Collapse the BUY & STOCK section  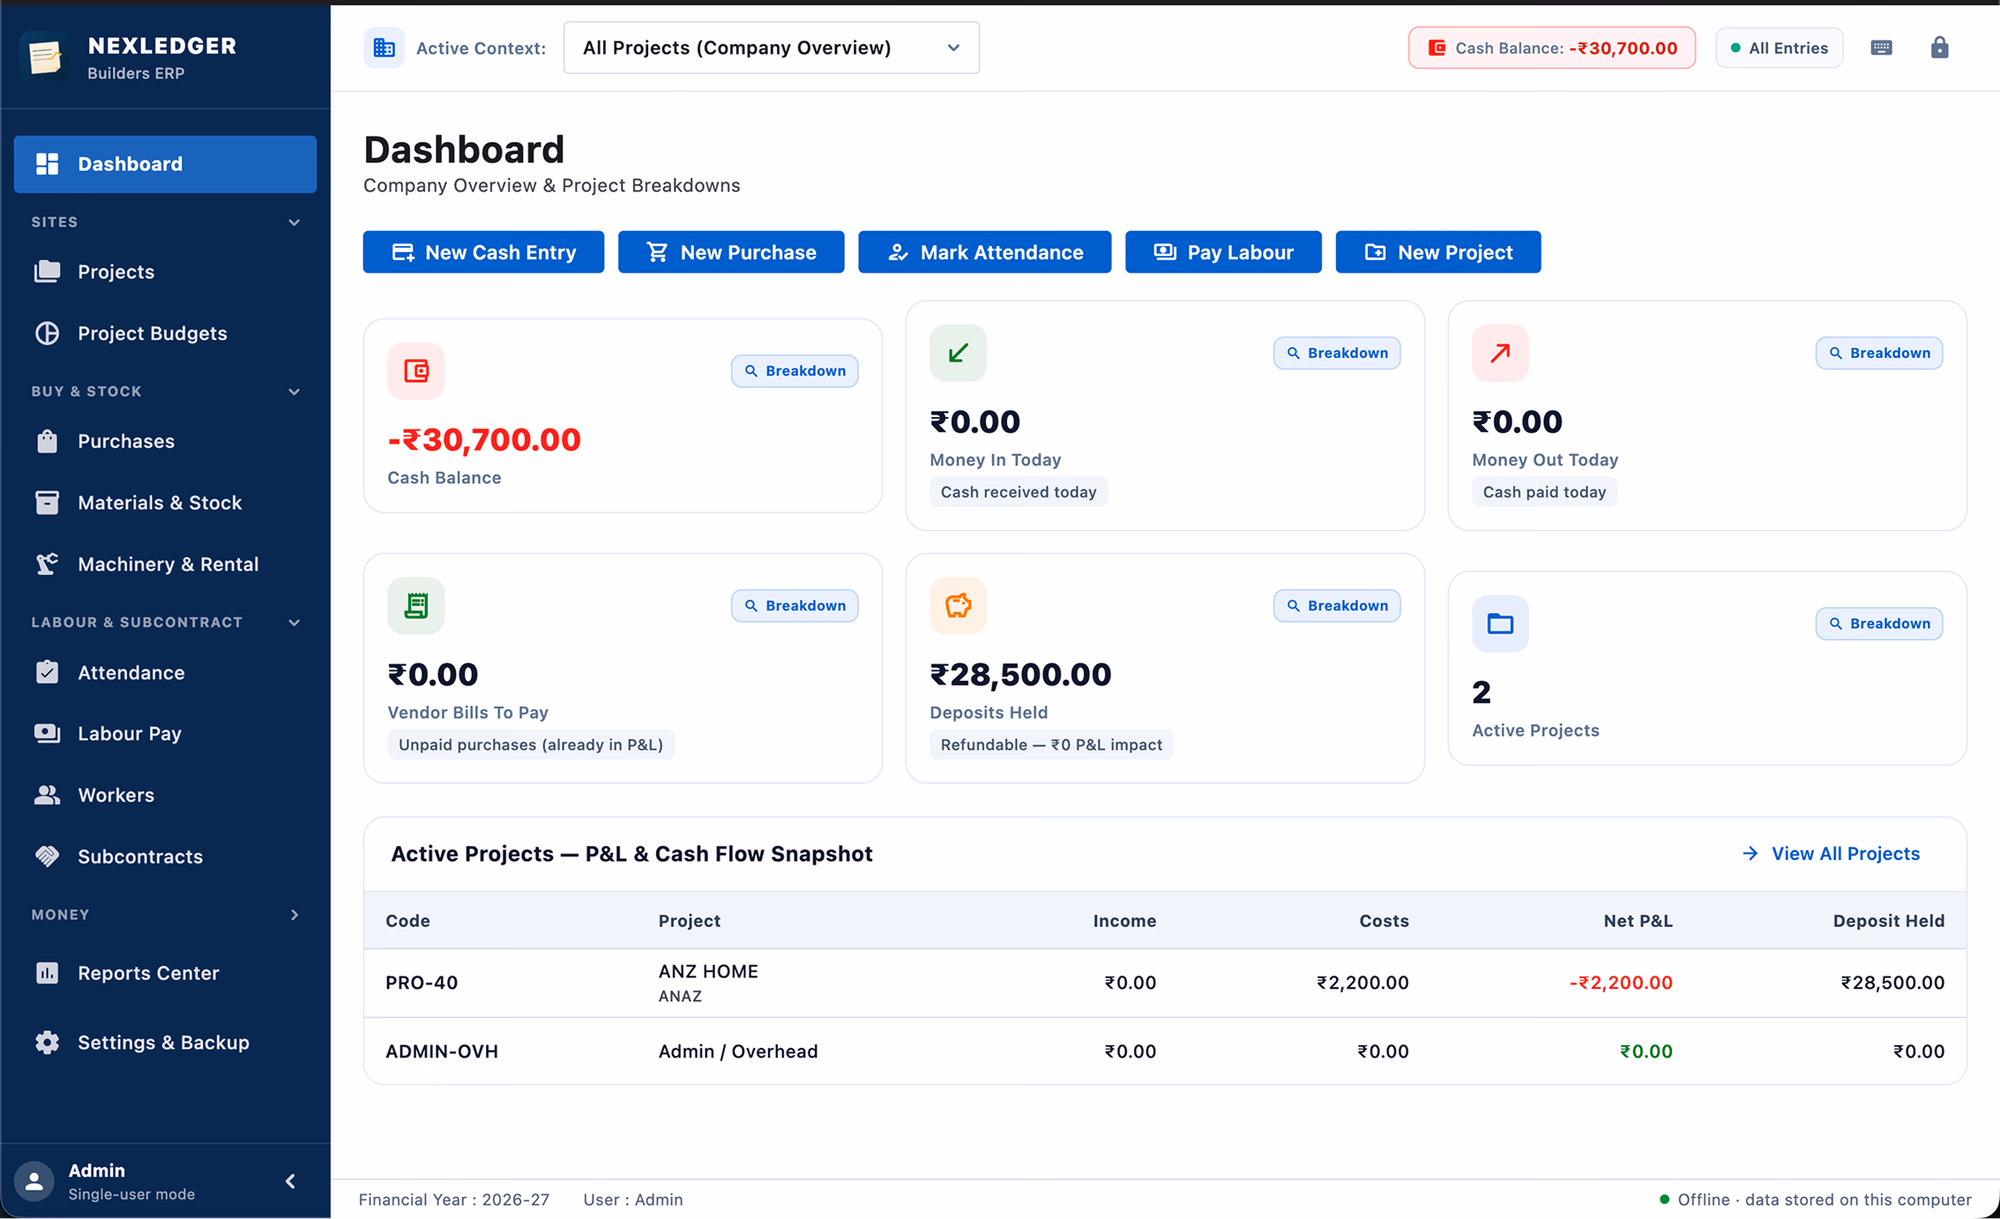click(x=165, y=391)
